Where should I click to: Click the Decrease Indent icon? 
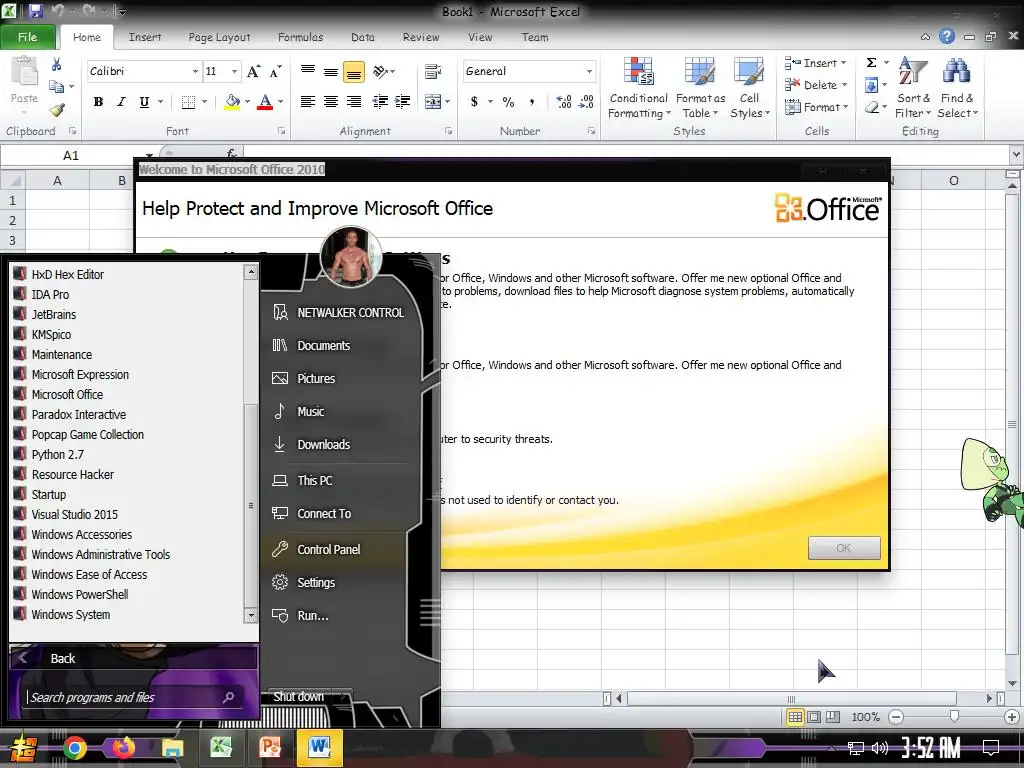click(x=379, y=102)
